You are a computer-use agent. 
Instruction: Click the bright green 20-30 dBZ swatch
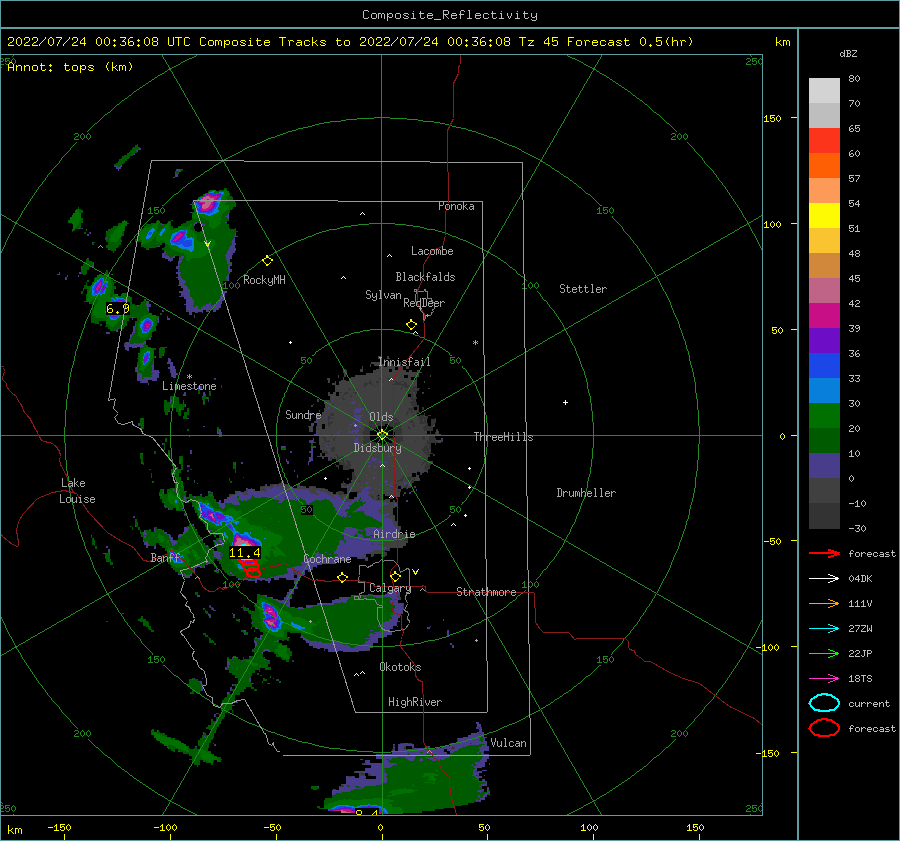(824, 415)
